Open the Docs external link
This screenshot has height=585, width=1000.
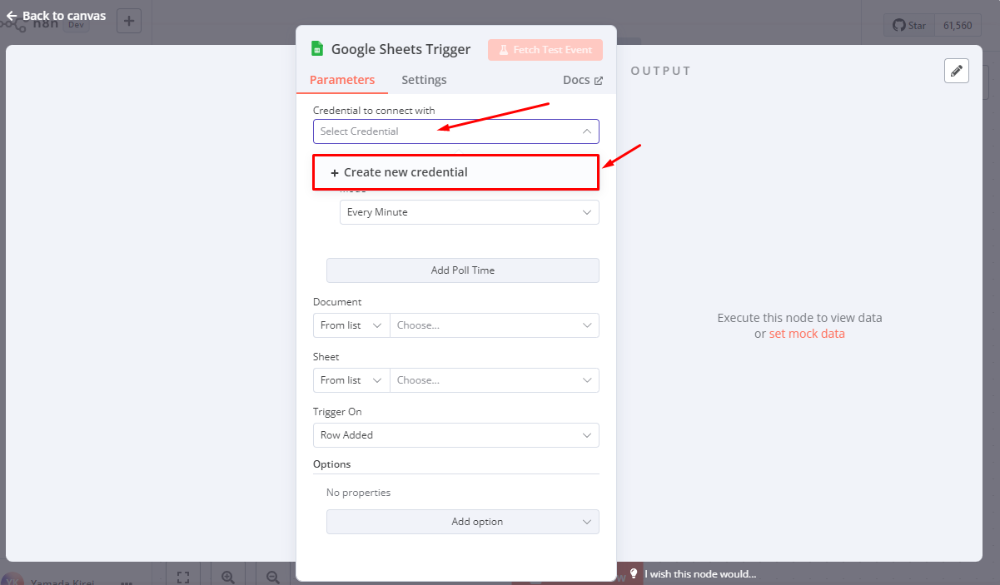click(582, 80)
